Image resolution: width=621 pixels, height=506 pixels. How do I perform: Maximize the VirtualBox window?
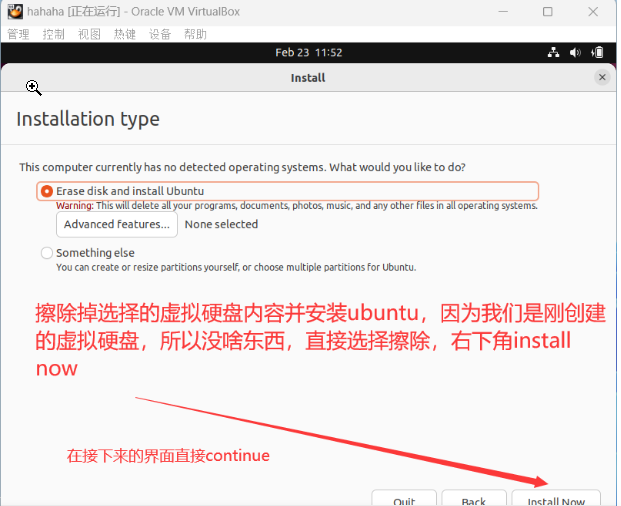pyautogui.click(x=548, y=12)
